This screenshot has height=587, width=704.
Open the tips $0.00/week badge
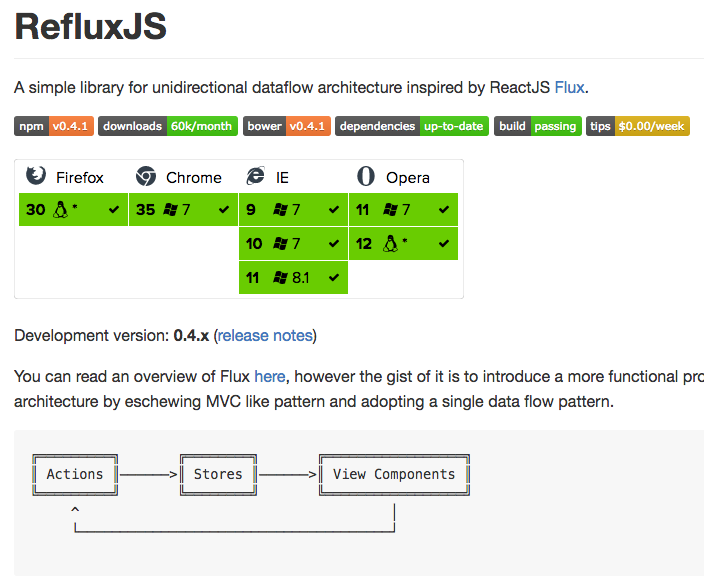638,126
